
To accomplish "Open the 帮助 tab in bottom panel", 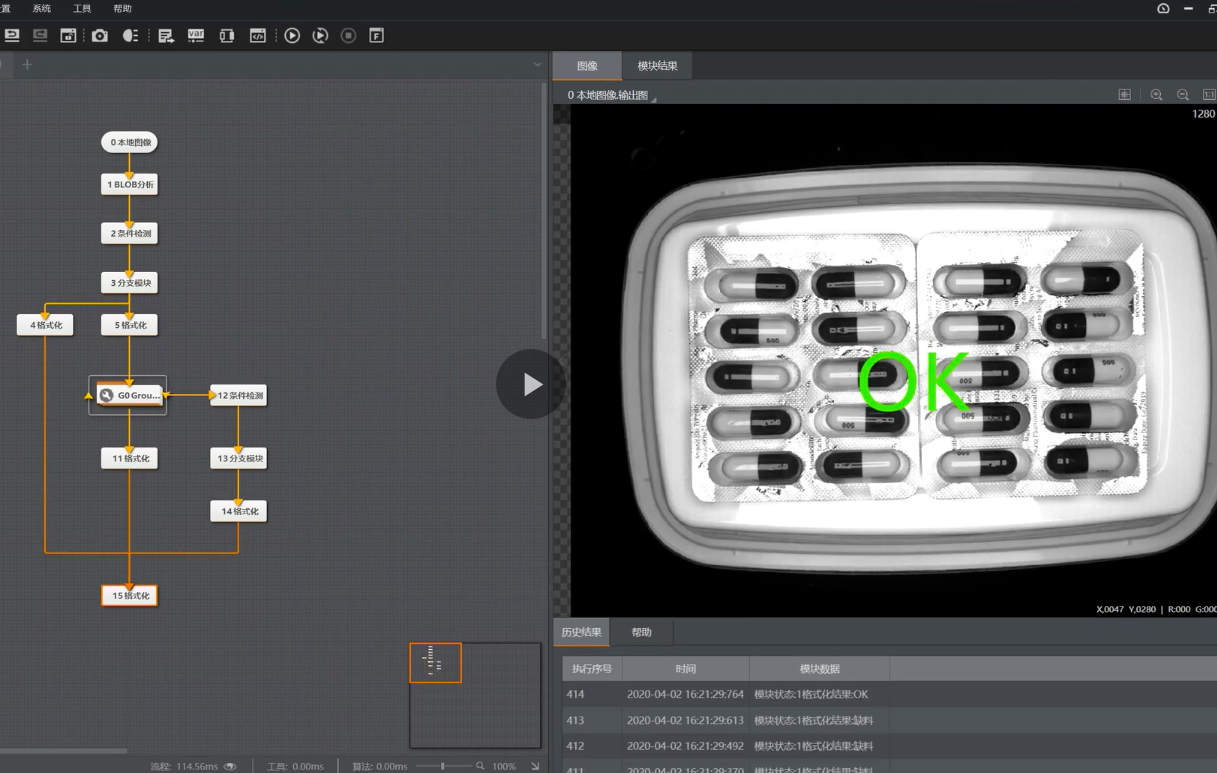I will [x=641, y=632].
